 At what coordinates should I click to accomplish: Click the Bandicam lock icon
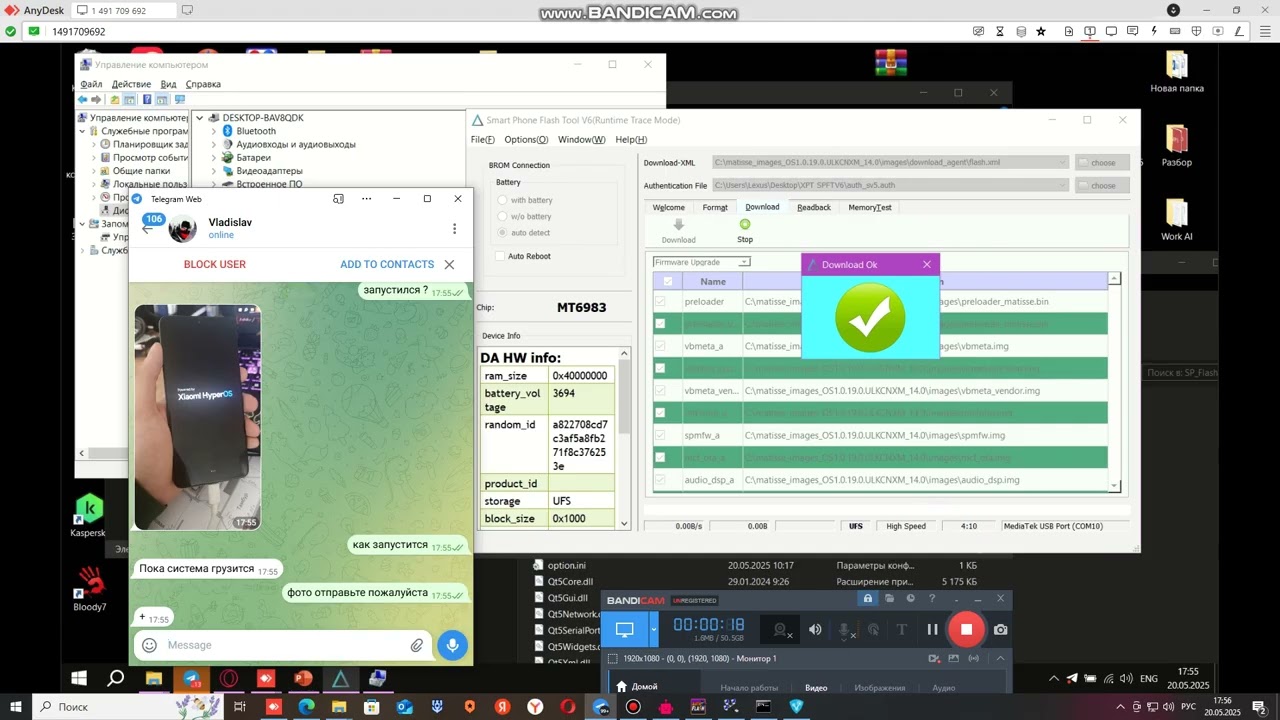[x=867, y=599]
